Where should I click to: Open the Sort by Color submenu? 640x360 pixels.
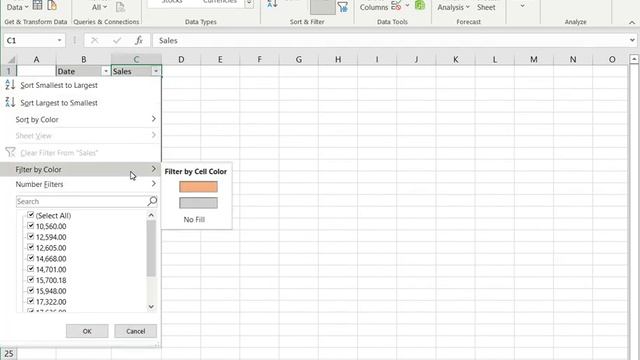pos(81,119)
